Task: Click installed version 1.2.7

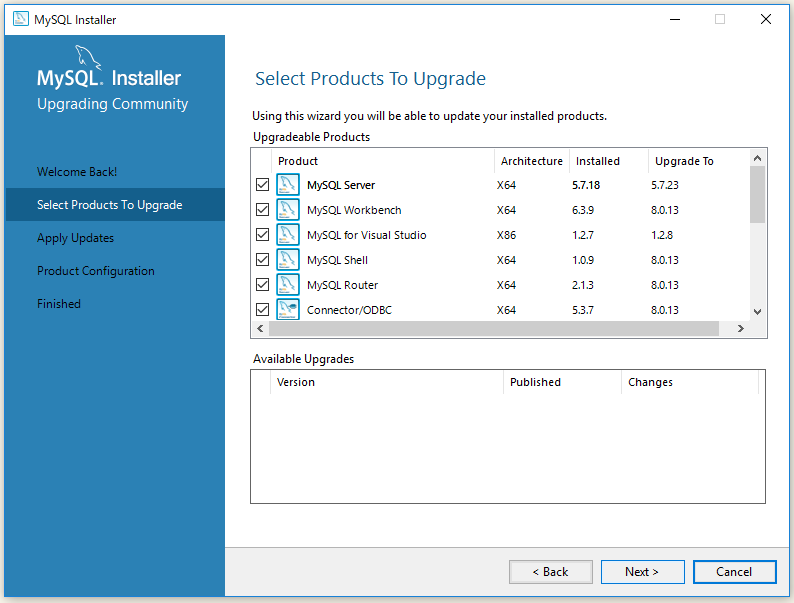Action: (x=583, y=235)
